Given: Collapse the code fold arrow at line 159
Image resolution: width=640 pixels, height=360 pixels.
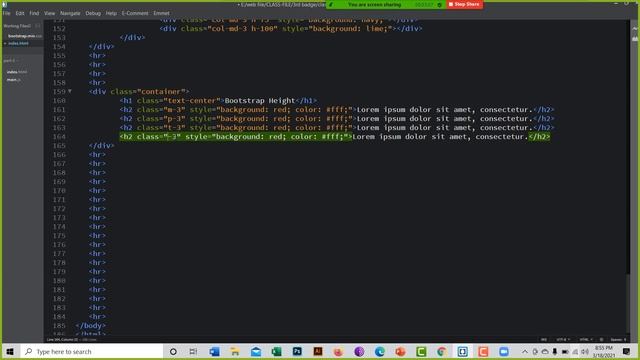Looking at the screenshot, I should tap(70, 91).
